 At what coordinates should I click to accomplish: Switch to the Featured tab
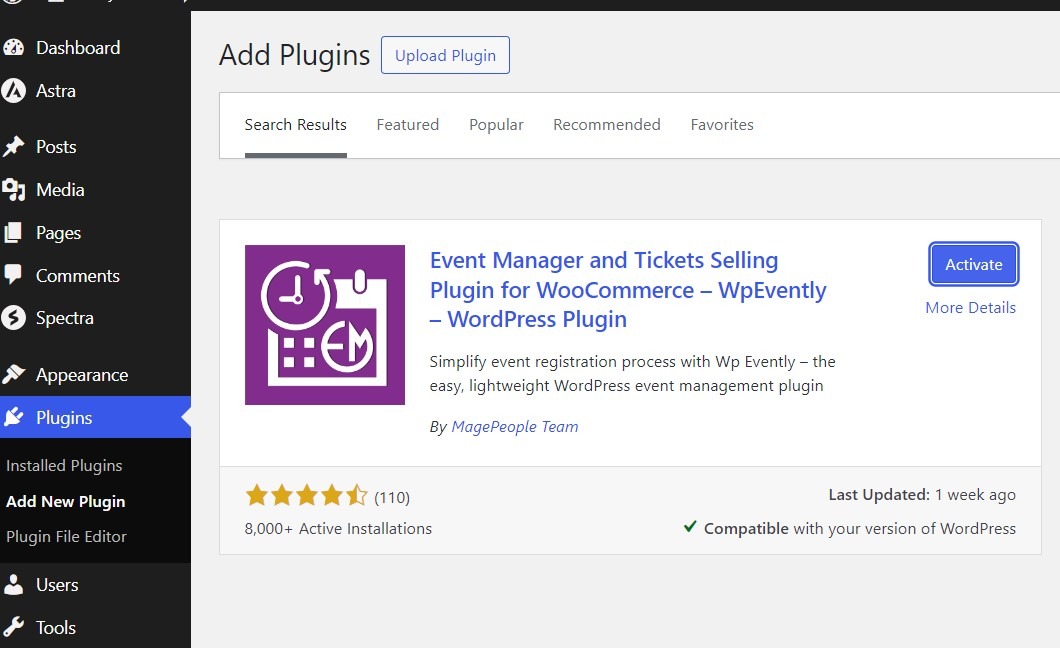407,125
